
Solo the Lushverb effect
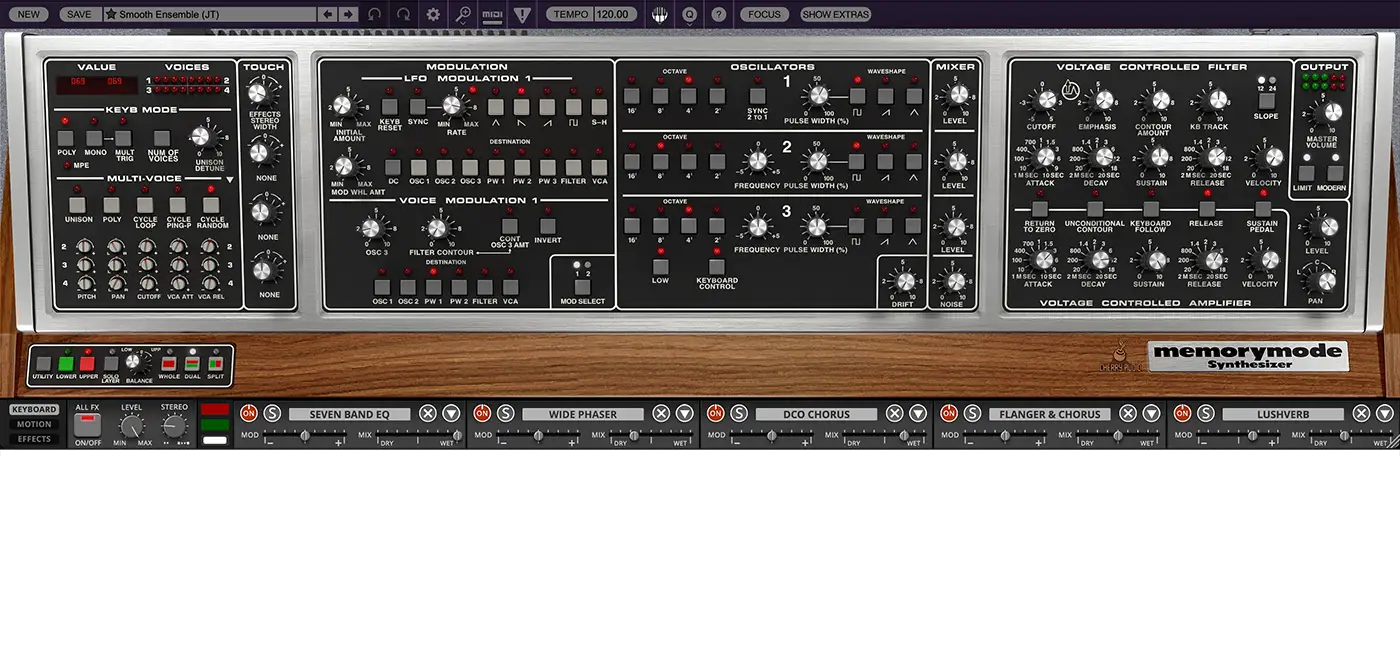coord(1205,413)
